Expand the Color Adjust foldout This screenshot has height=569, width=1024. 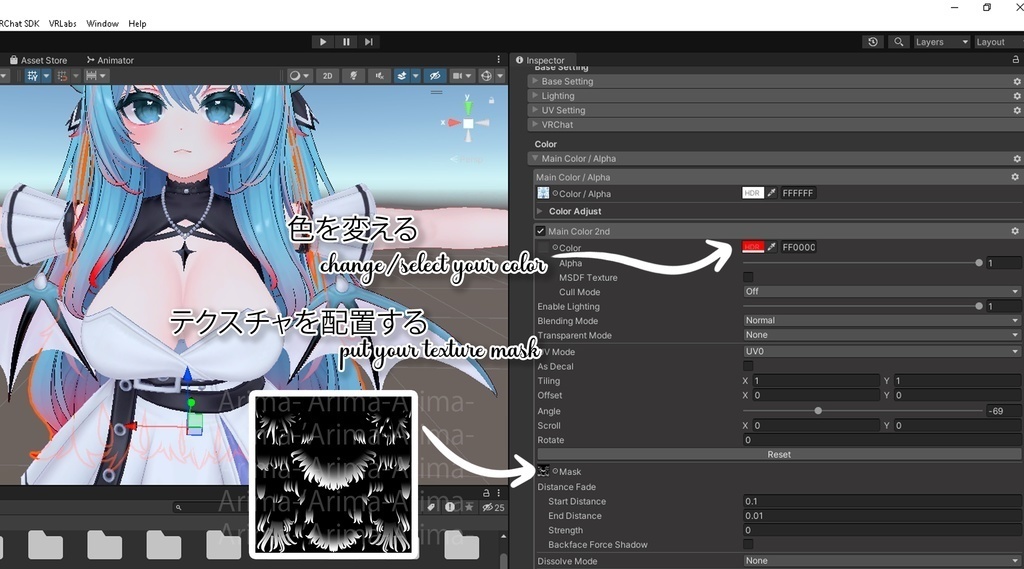coord(540,211)
